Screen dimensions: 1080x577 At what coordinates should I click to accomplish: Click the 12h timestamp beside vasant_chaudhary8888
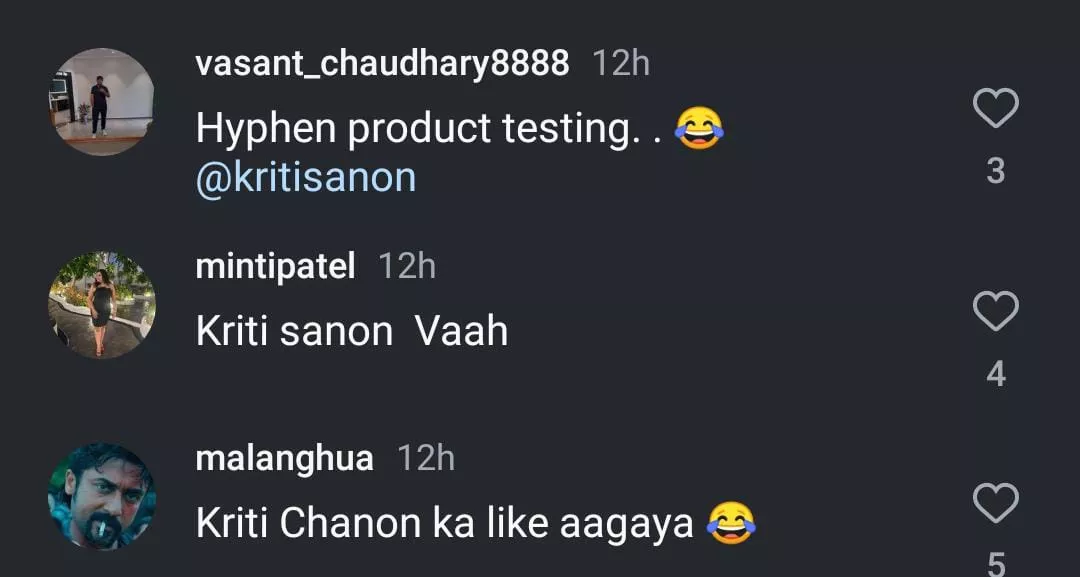coord(621,63)
